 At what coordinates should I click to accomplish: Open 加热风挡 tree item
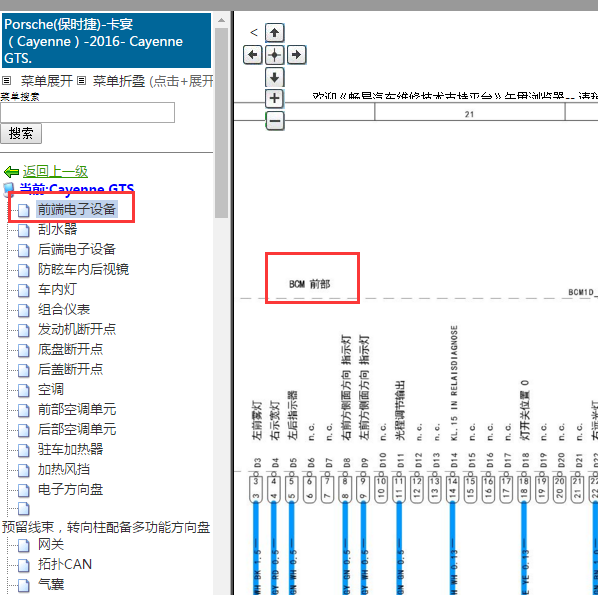click(64, 470)
